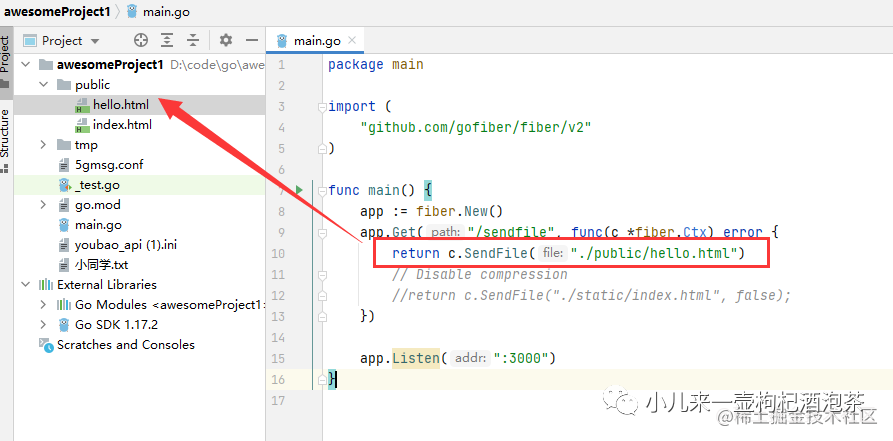Image resolution: width=893 pixels, height=441 pixels.
Task: Click the green Run gutter icon for main
Action: click(299, 189)
